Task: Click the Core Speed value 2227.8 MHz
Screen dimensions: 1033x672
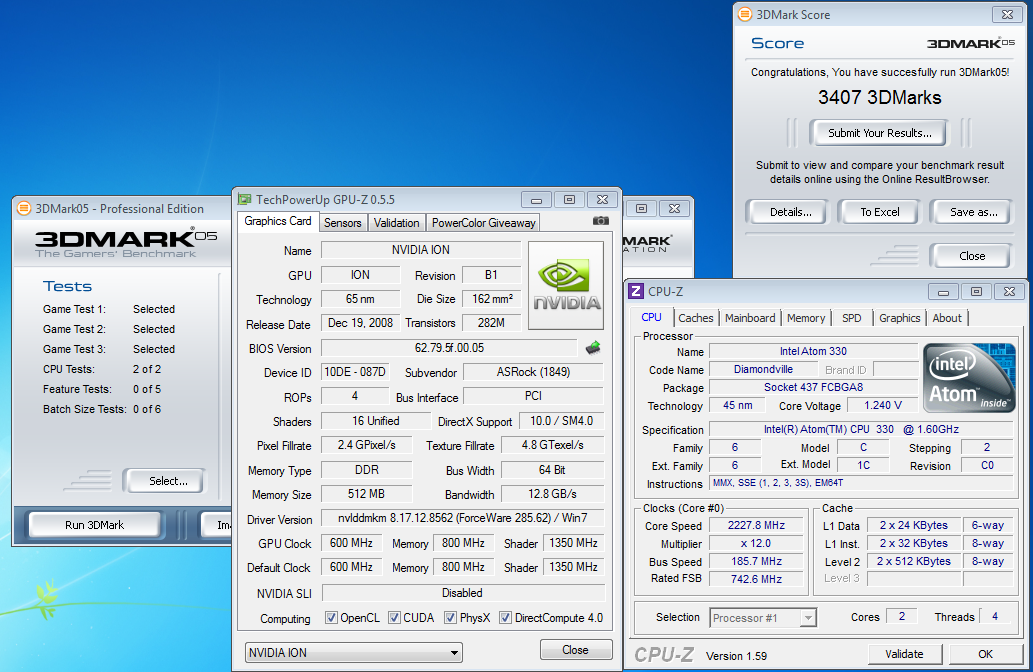Action: (756, 526)
